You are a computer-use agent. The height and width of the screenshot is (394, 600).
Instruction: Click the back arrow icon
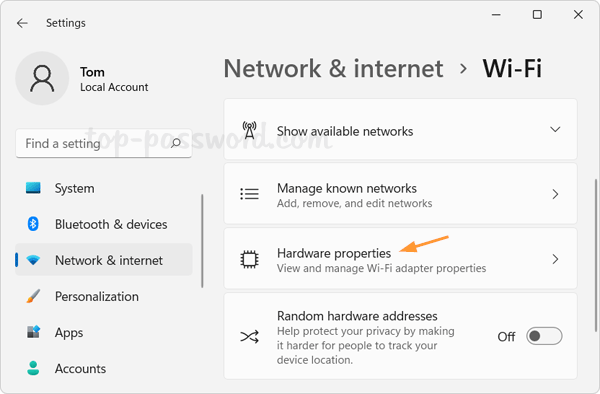point(22,23)
